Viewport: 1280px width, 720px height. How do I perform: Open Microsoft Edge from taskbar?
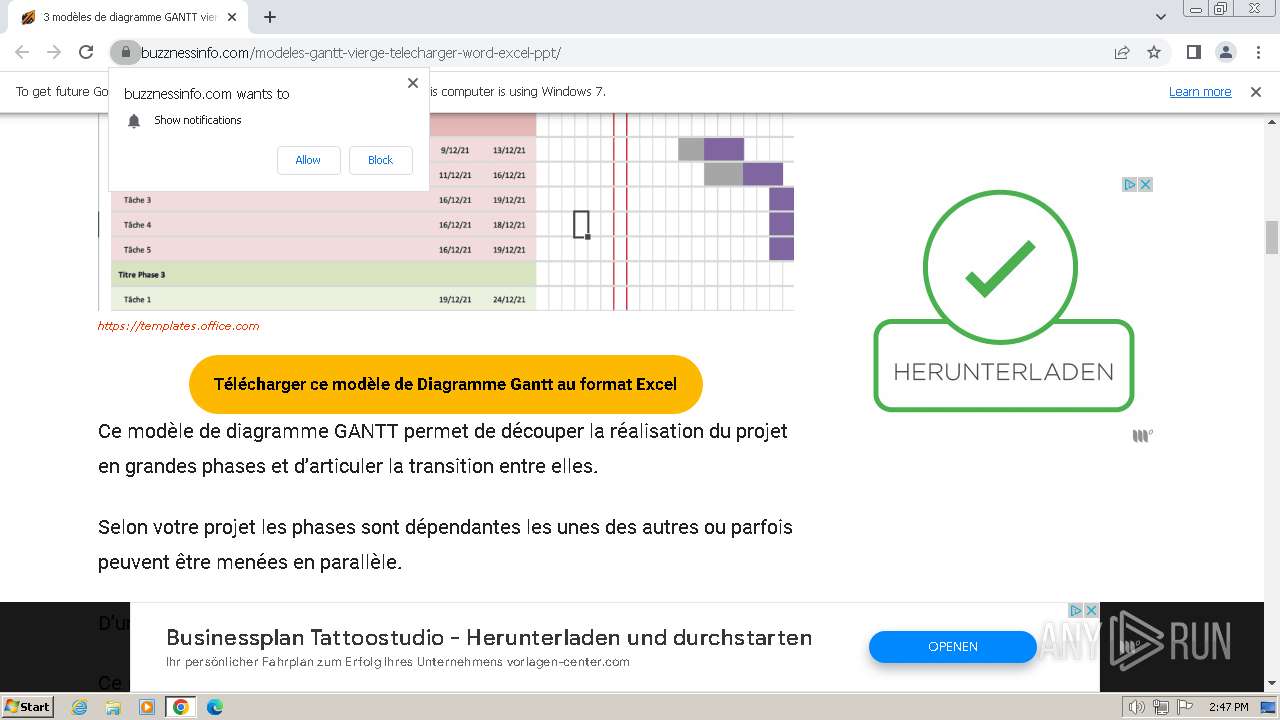click(x=214, y=707)
